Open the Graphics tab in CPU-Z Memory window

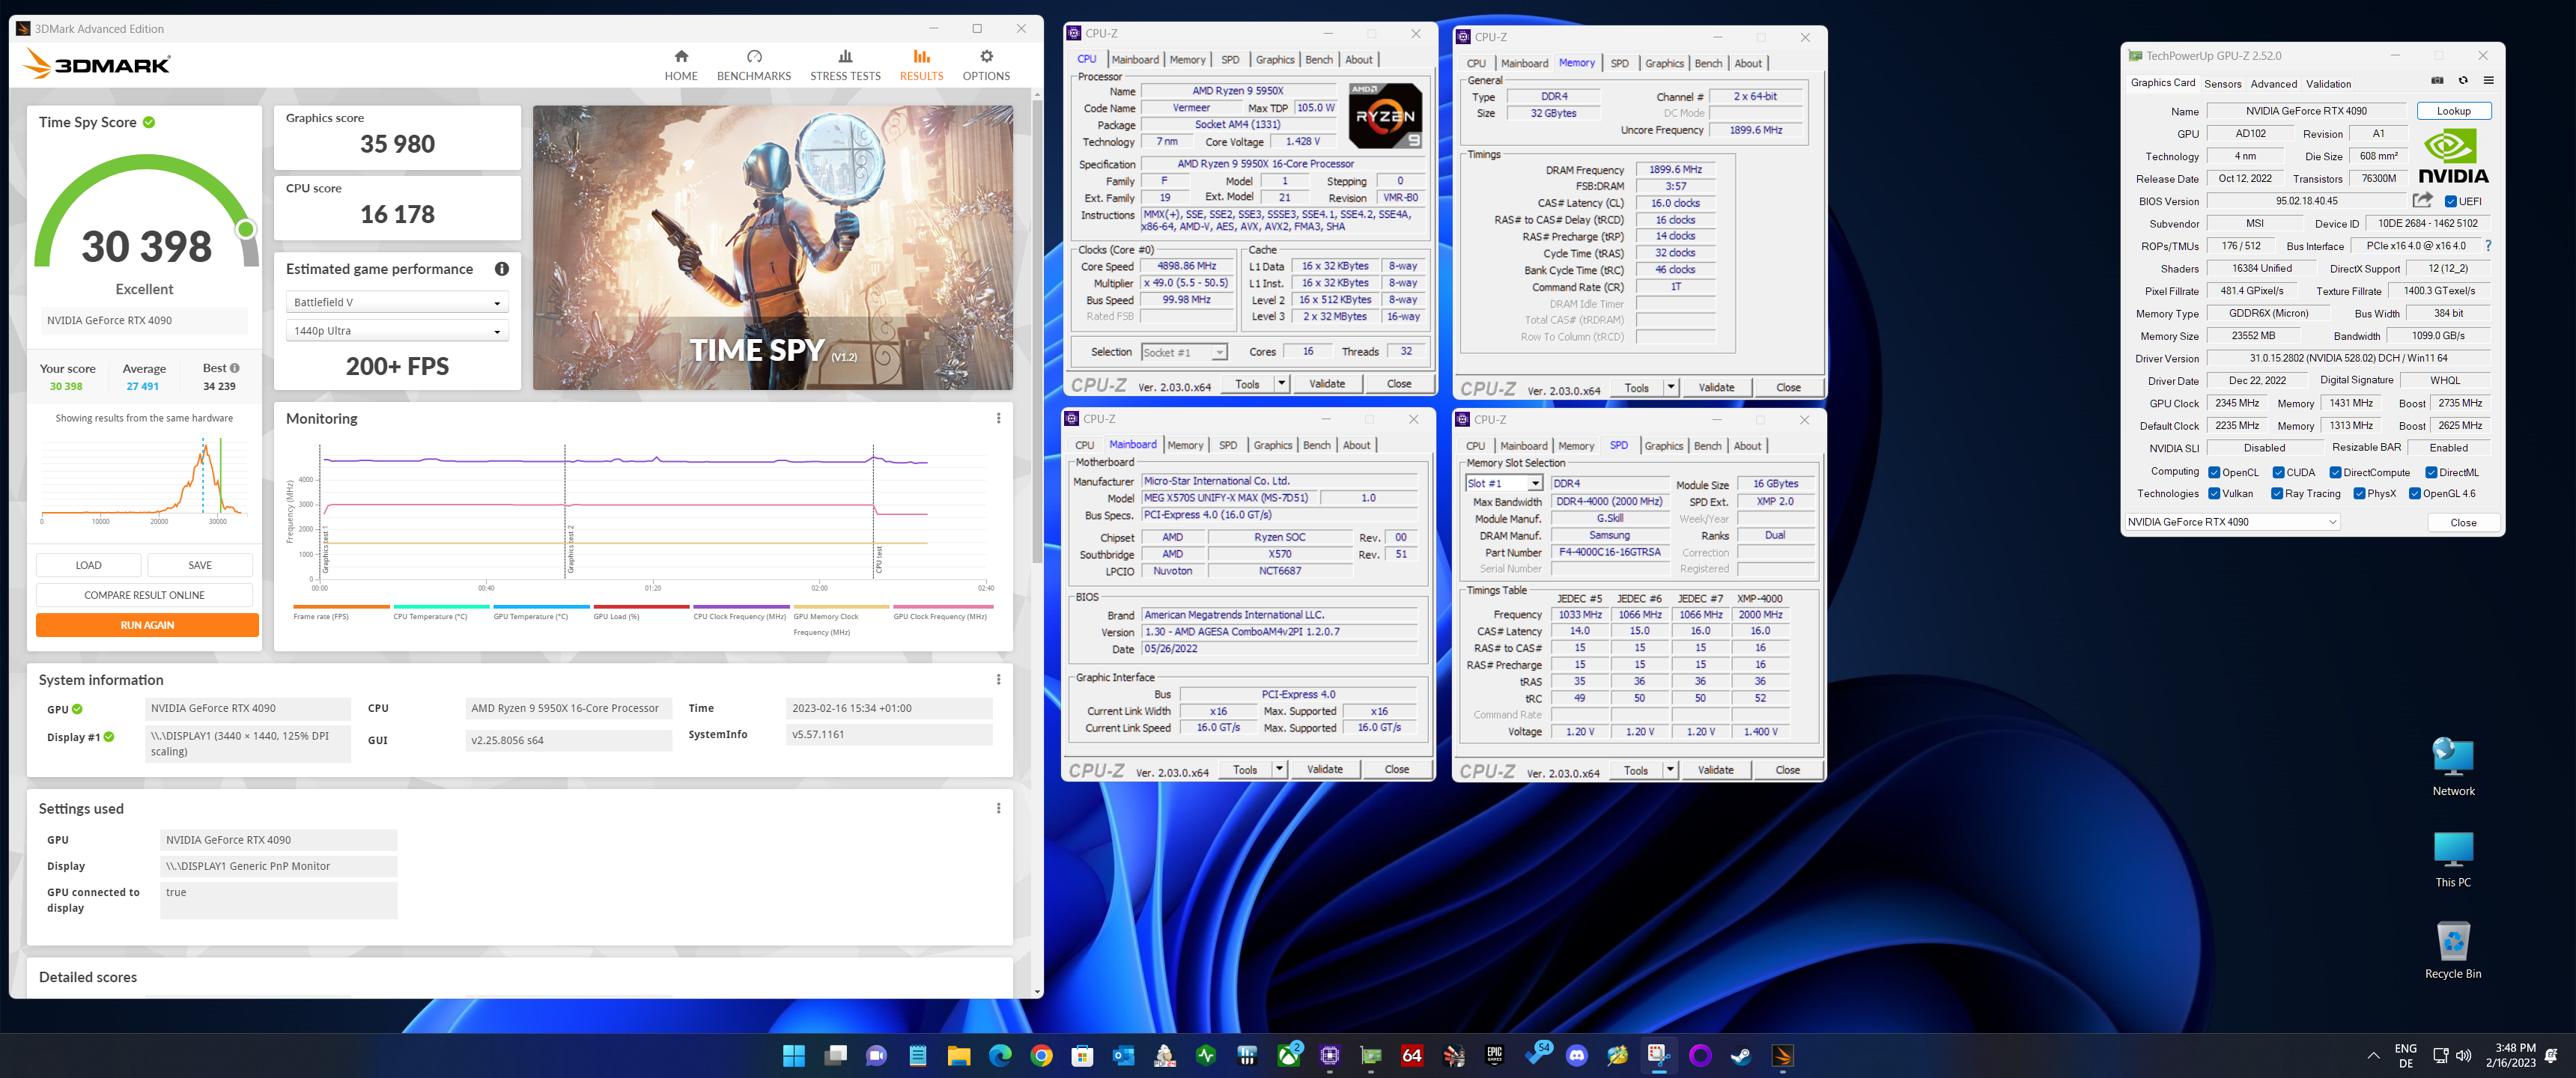(x=1664, y=64)
